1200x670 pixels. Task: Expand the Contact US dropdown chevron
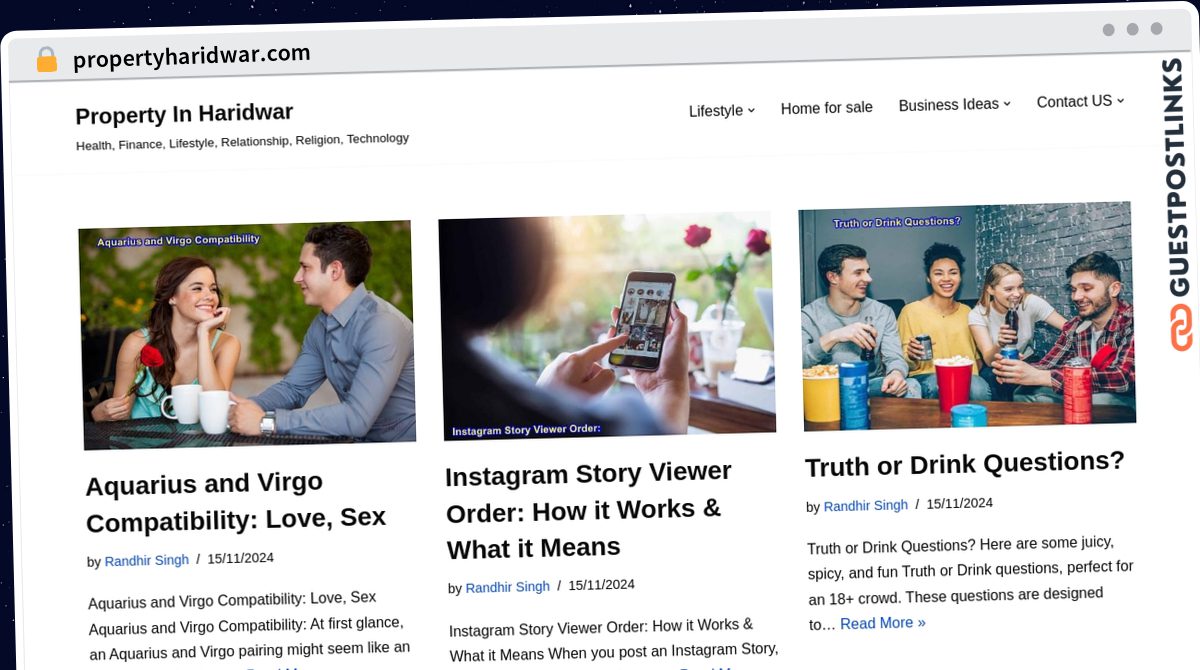click(x=1120, y=100)
